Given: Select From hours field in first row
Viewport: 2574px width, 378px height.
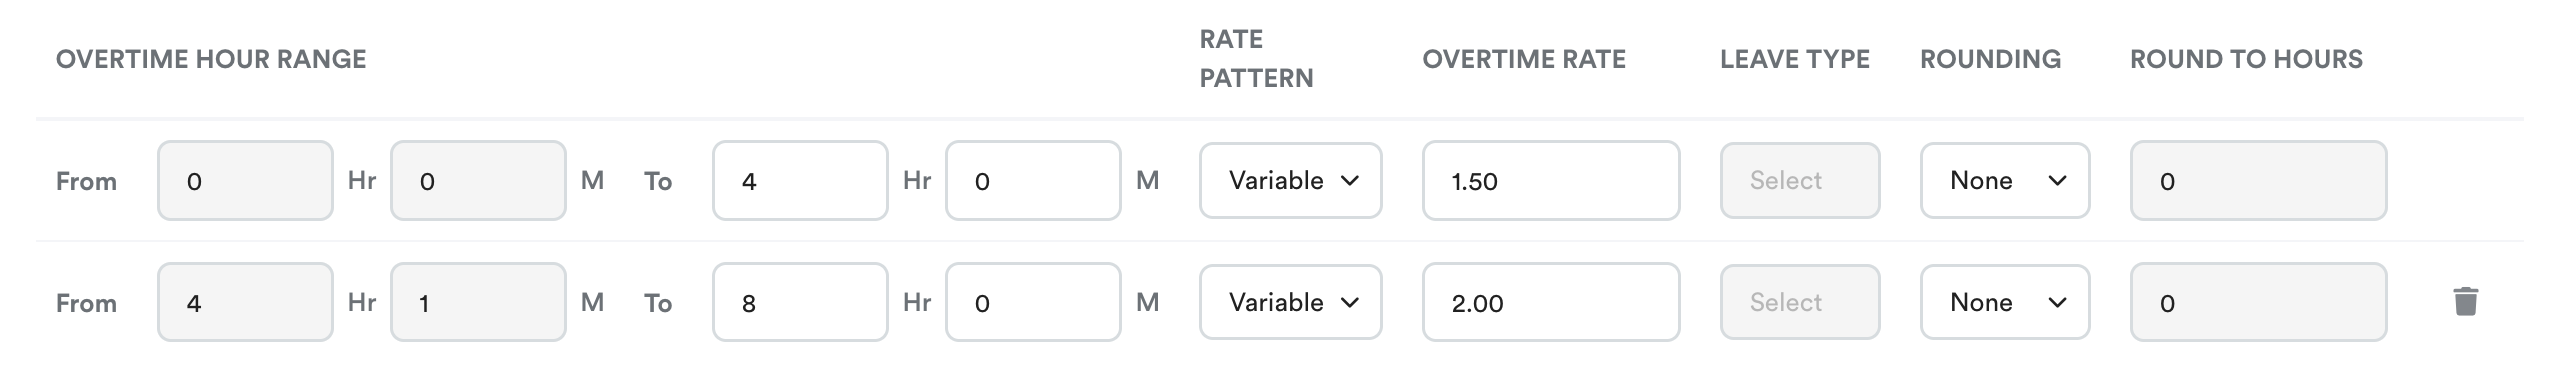Looking at the screenshot, I should [x=244, y=180].
